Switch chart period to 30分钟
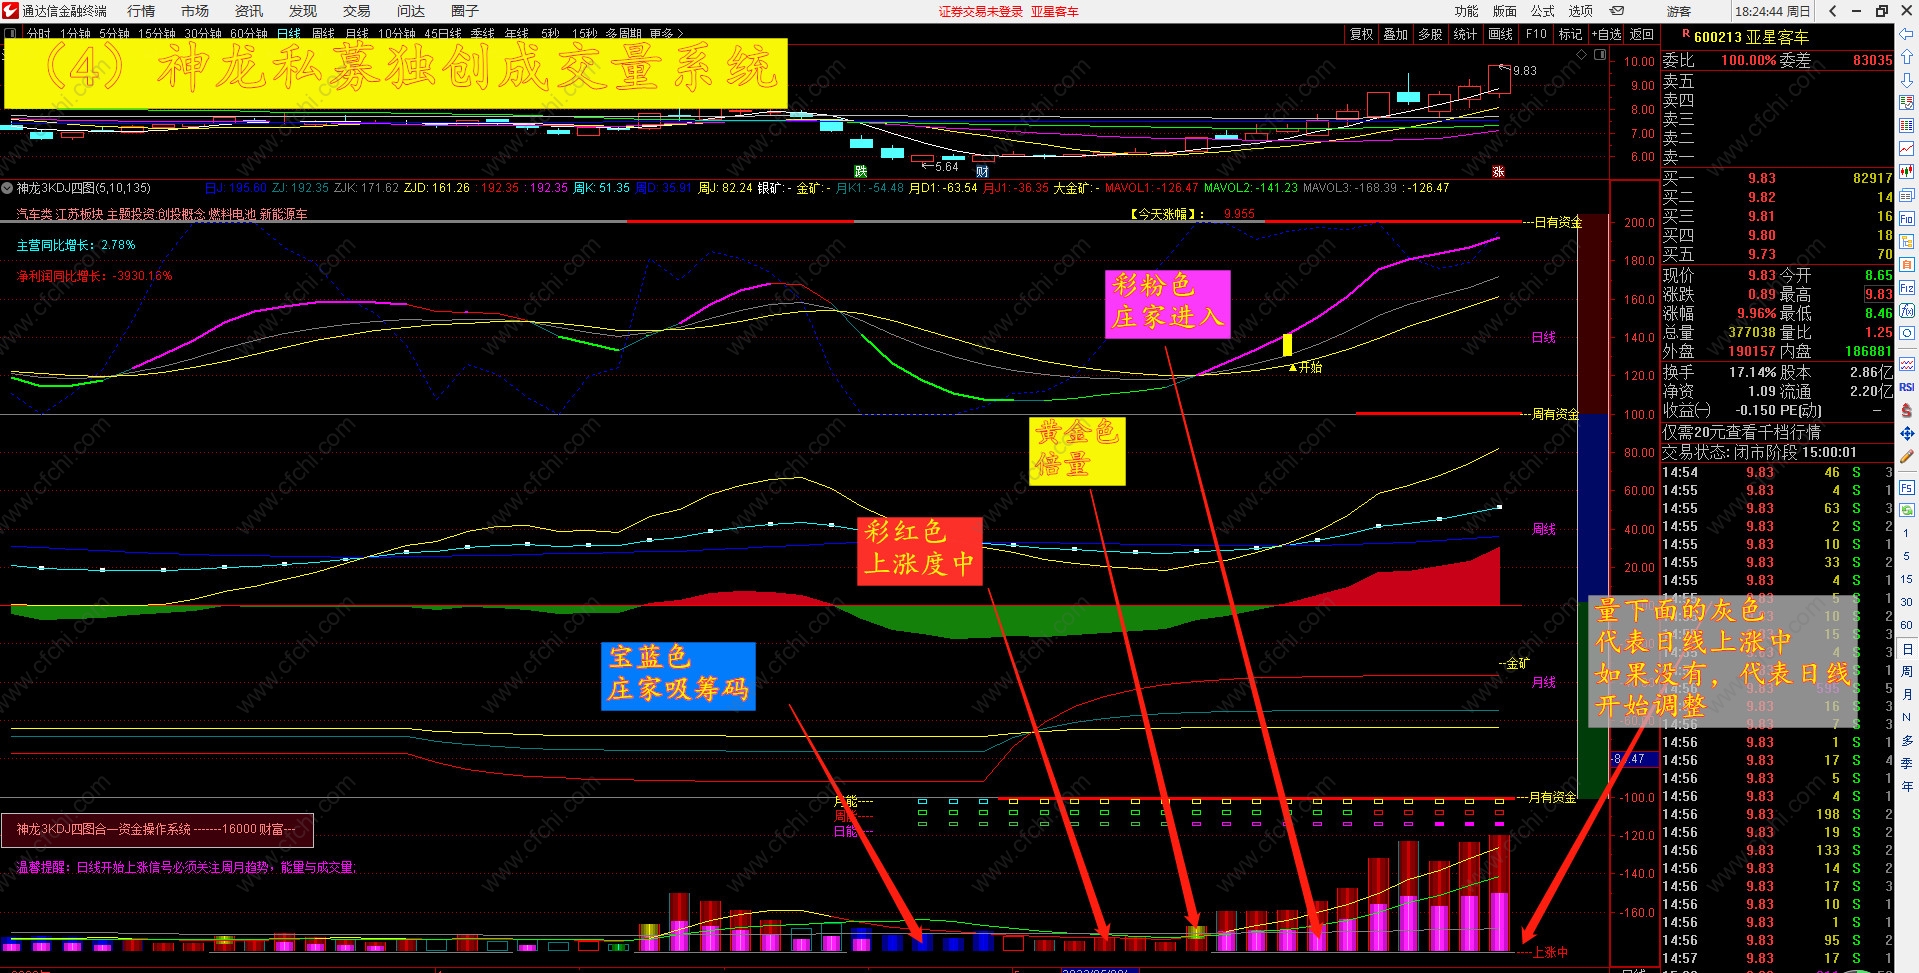1919x973 pixels. click(x=203, y=33)
